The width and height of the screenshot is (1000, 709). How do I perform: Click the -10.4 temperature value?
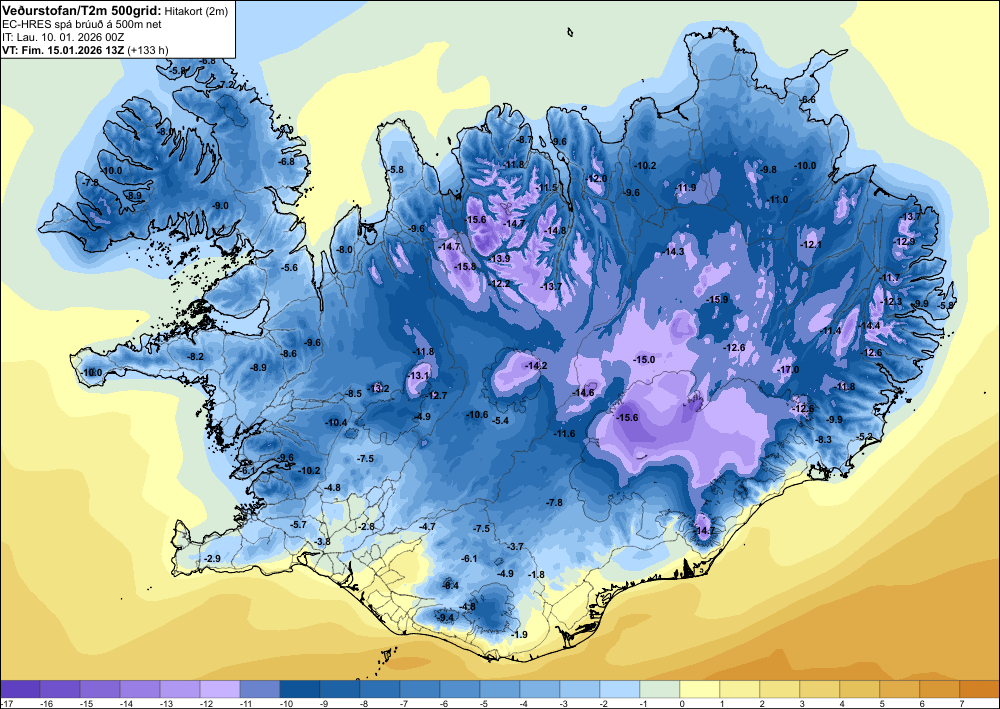pyautogui.click(x=336, y=423)
